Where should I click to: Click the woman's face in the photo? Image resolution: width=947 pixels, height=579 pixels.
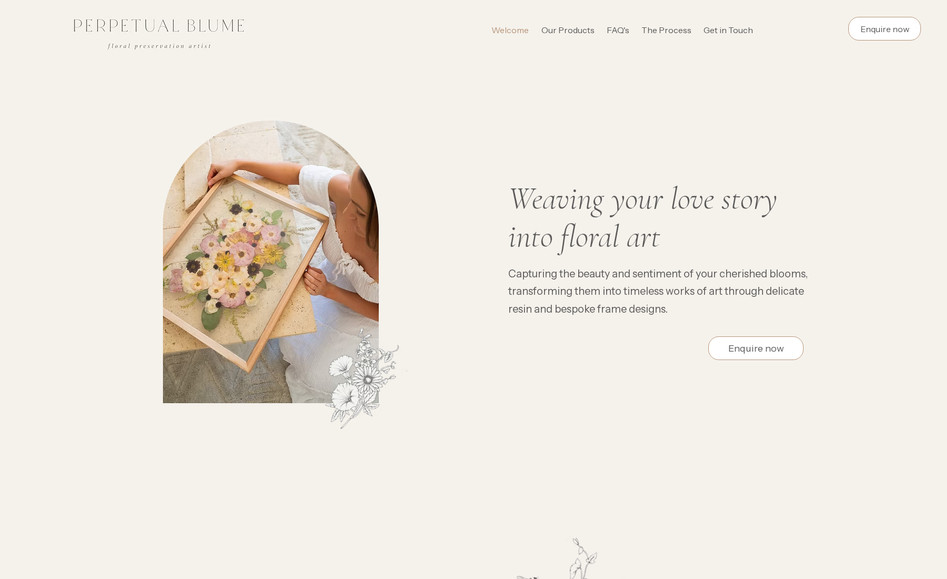tap(361, 210)
